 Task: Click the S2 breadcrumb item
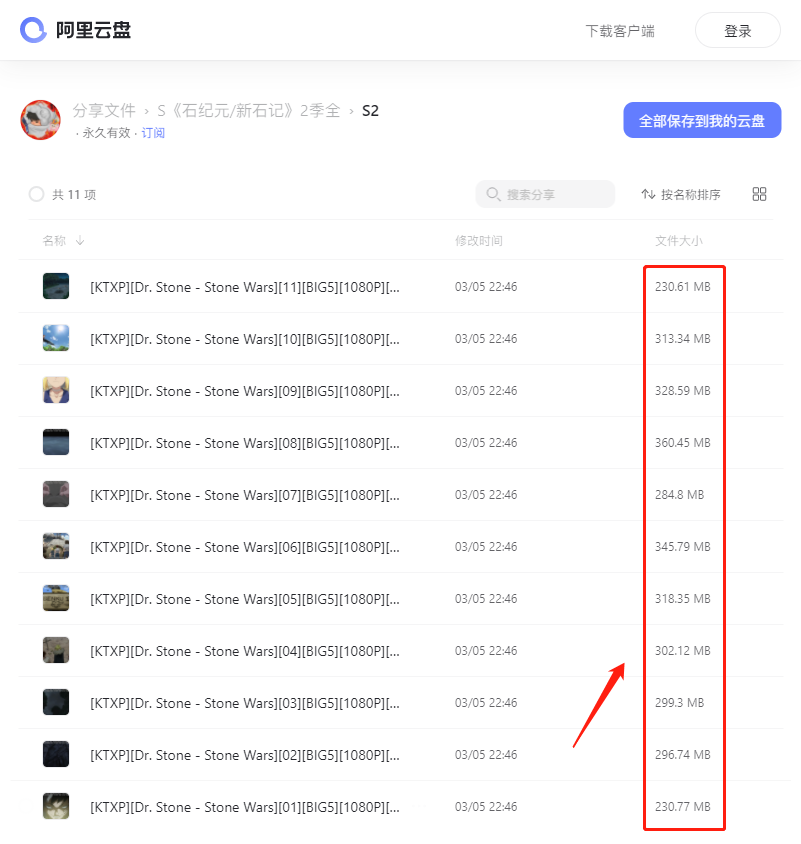370,111
